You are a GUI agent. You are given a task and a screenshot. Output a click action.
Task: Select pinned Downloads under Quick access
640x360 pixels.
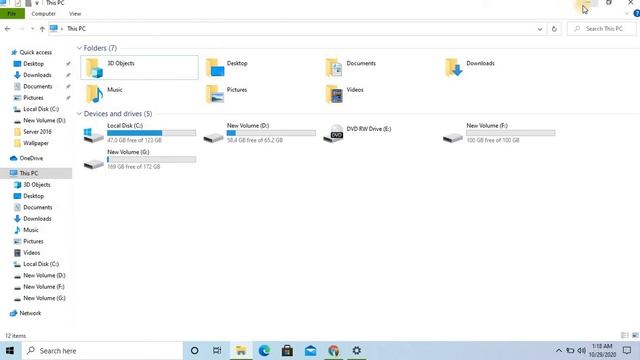pyautogui.click(x=37, y=75)
